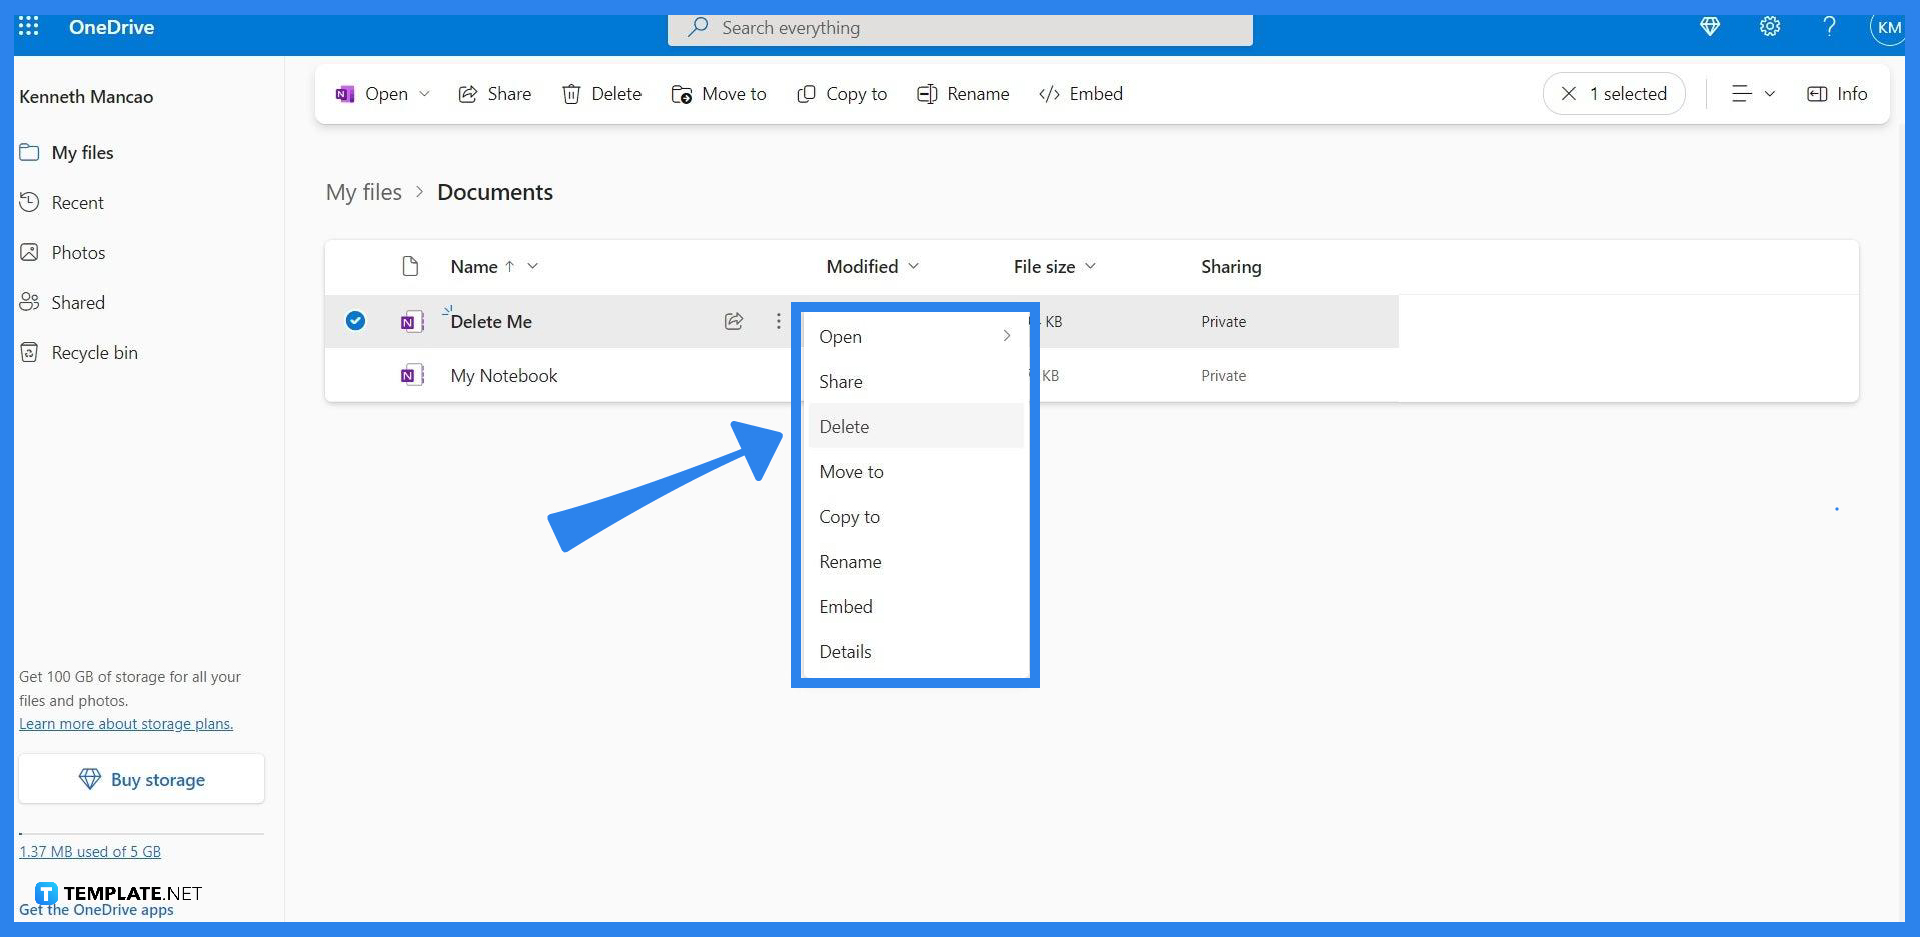Click the Buy storage button

141,779
